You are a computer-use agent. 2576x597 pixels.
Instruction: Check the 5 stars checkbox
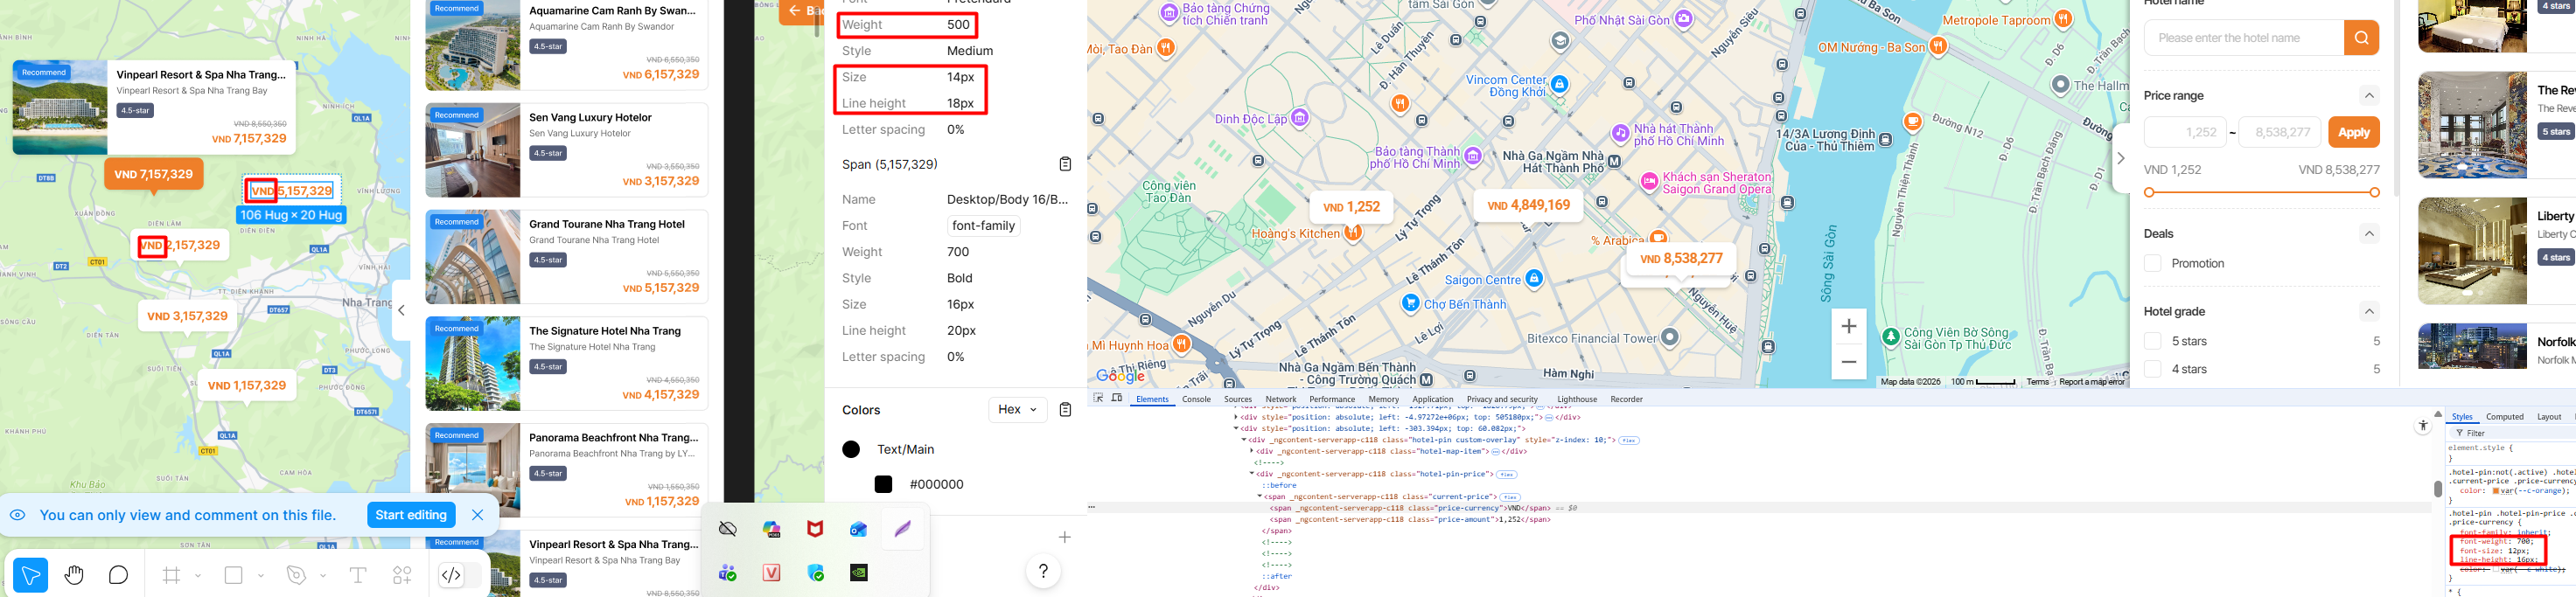coord(2153,341)
